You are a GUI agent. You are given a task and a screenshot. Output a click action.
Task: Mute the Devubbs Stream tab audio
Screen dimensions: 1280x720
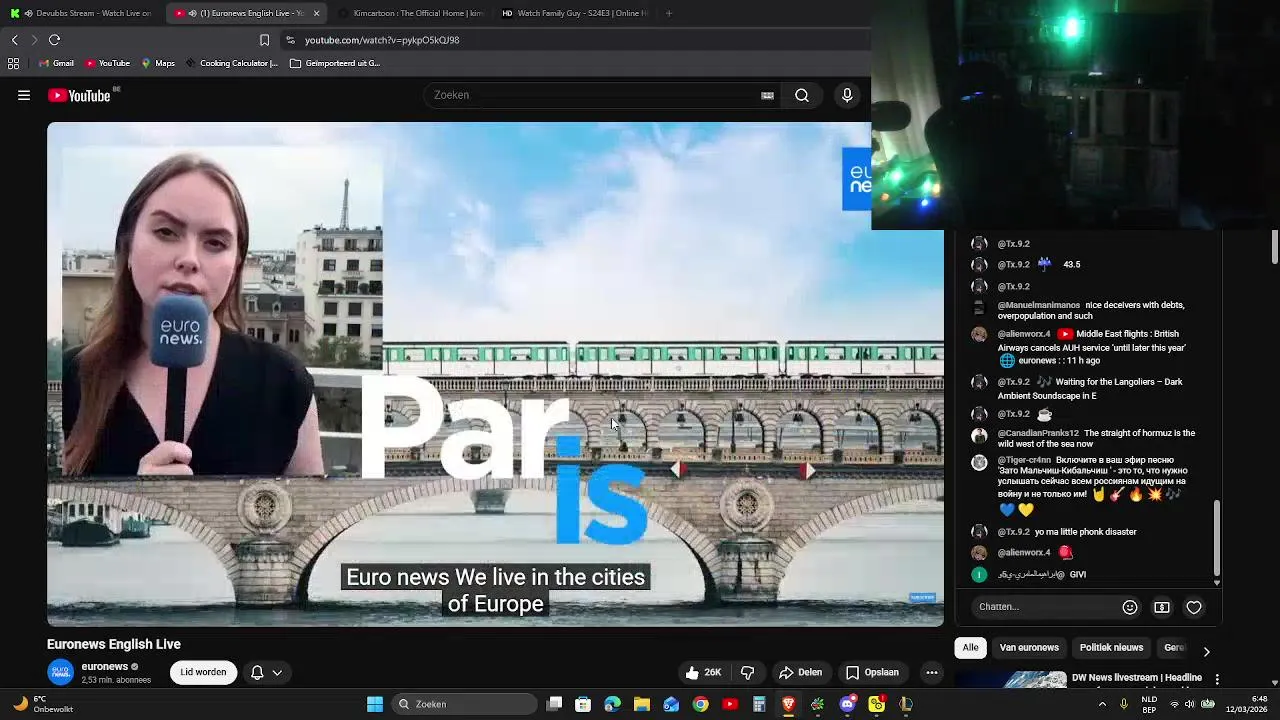tap(28, 13)
